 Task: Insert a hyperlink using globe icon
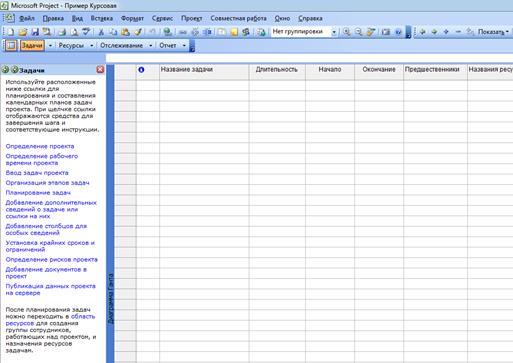[168, 32]
